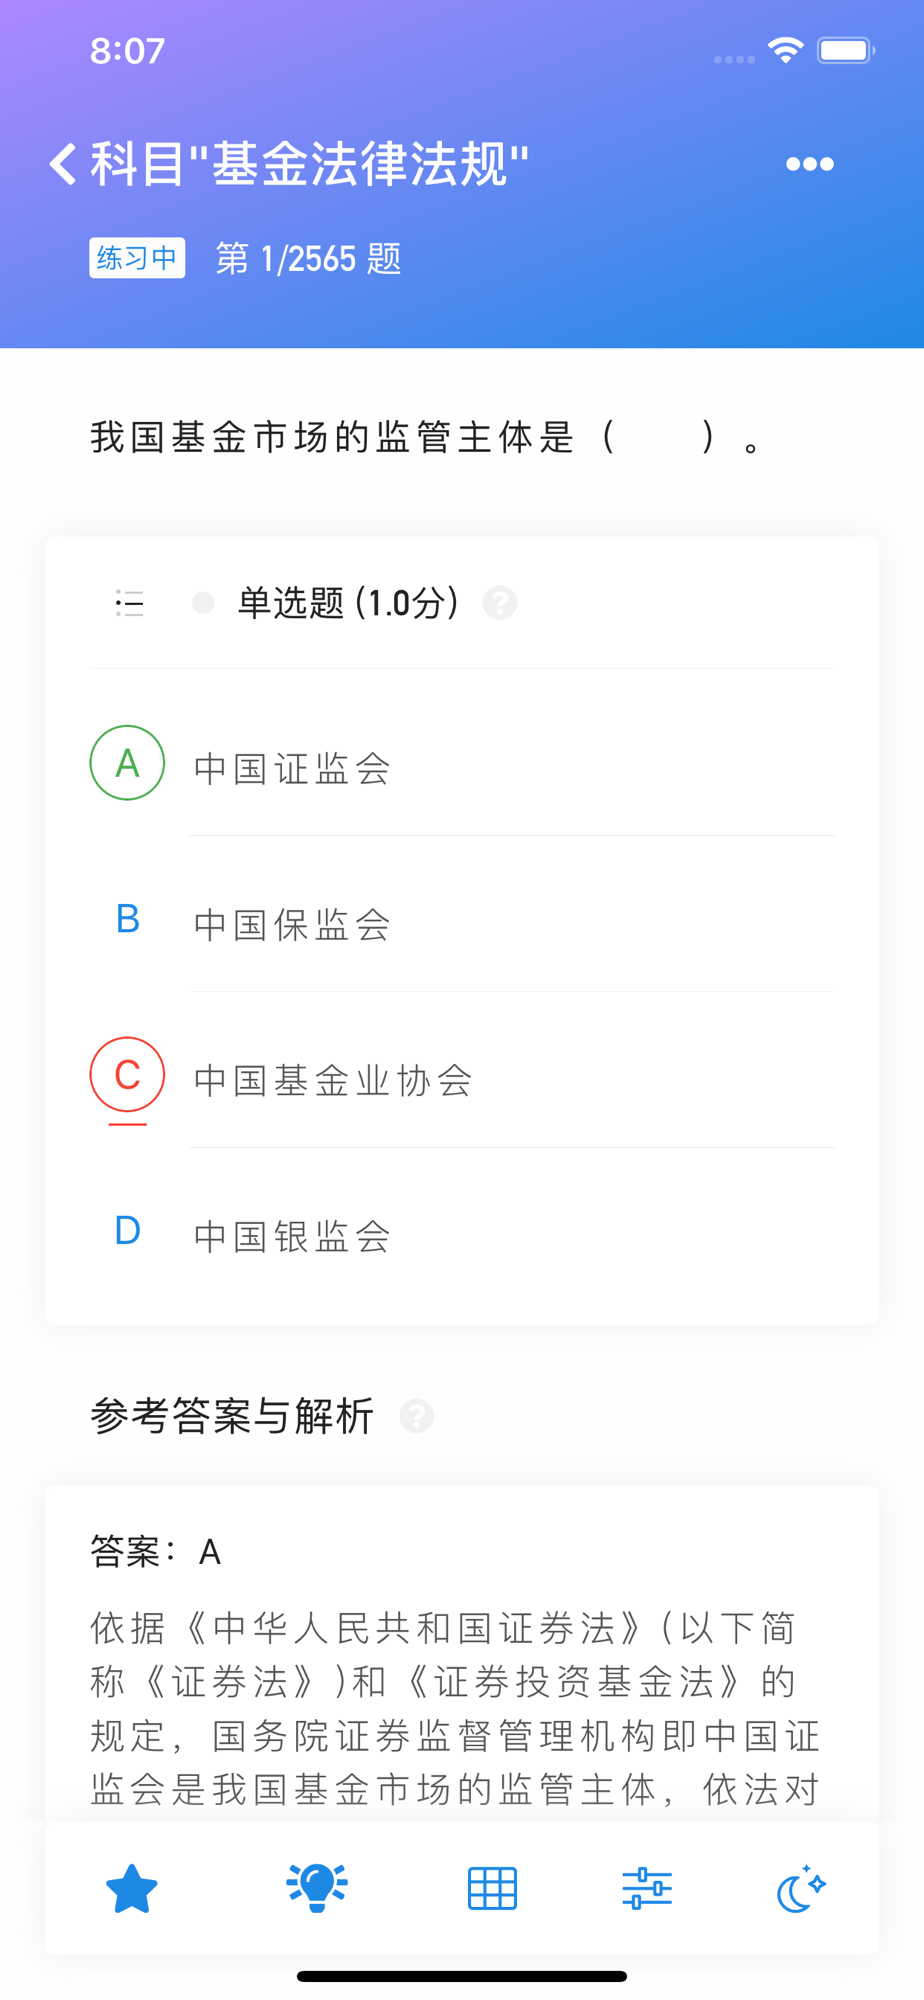Tap the star favorite icon

132,1888
